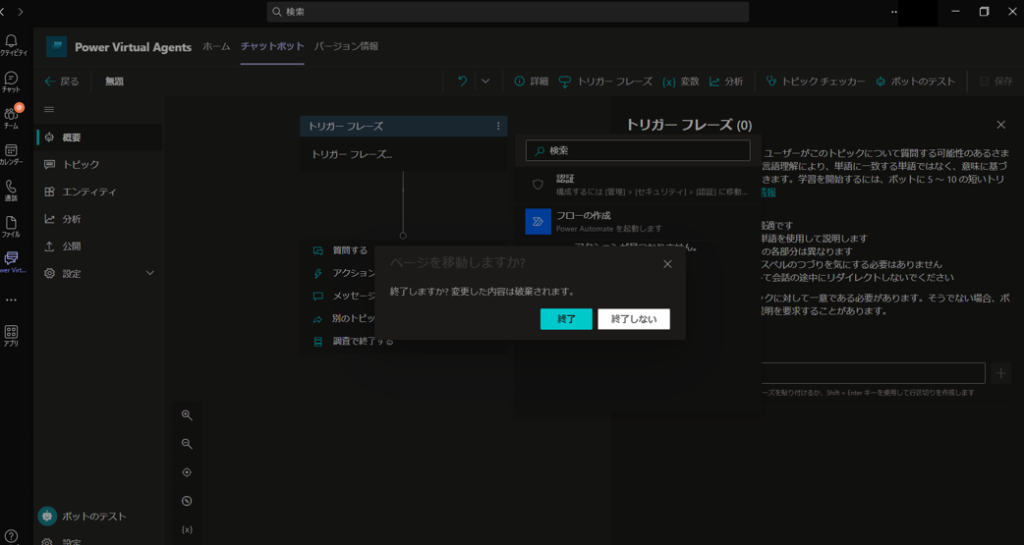Select フローの作成 Power Automate entry
This screenshot has height=545, width=1024.
(x=638, y=221)
